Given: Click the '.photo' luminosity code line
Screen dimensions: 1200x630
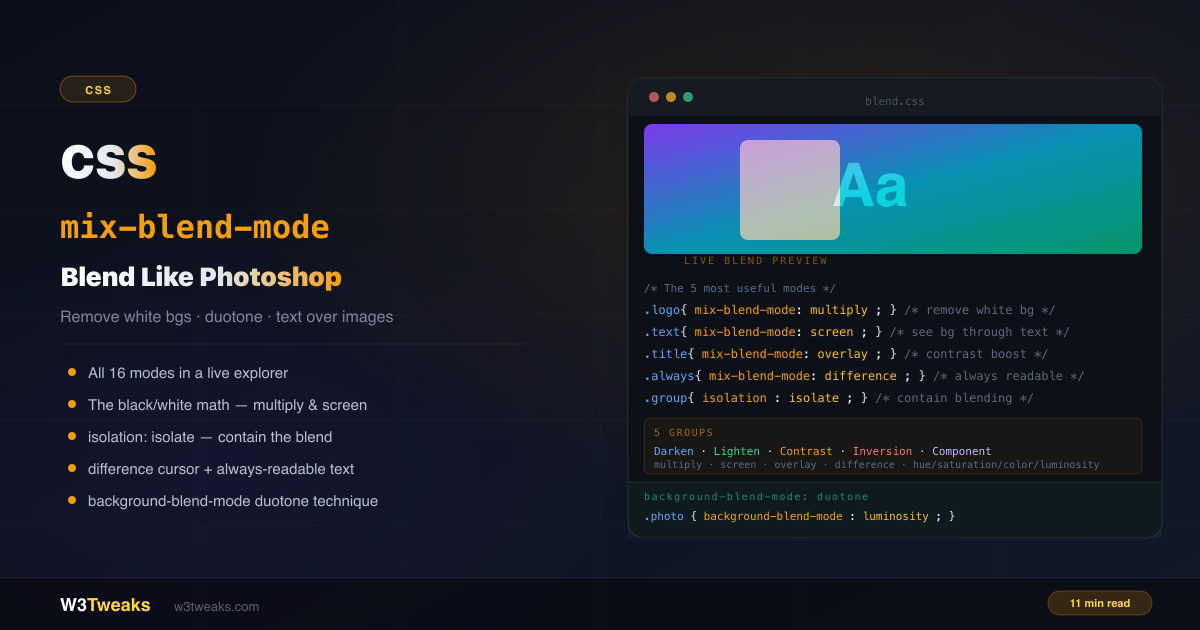Looking at the screenshot, I should tap(800, 516).
